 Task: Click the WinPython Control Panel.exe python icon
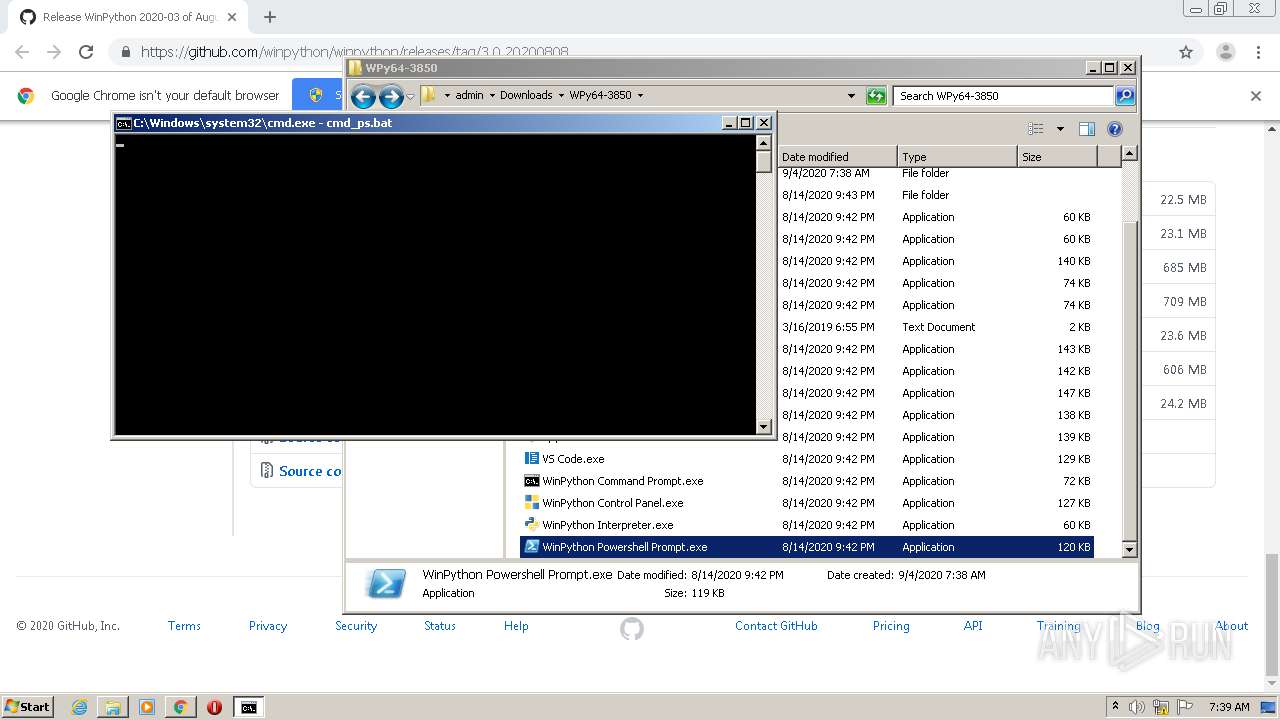tap(532, 503)
